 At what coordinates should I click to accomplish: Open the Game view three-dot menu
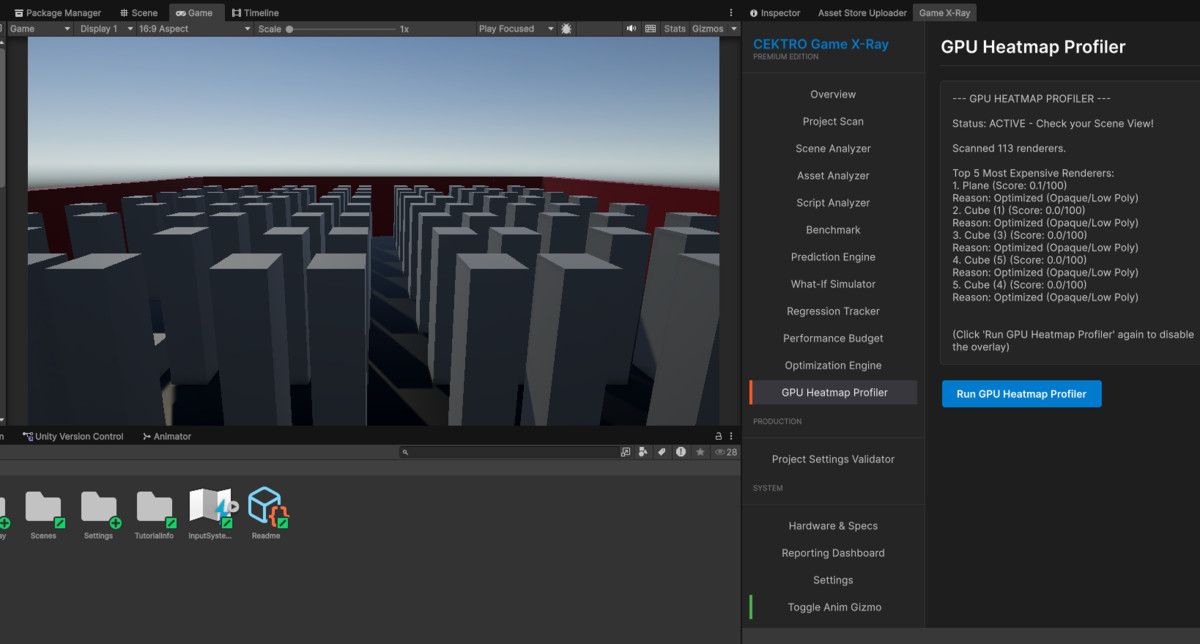[731, 13]
